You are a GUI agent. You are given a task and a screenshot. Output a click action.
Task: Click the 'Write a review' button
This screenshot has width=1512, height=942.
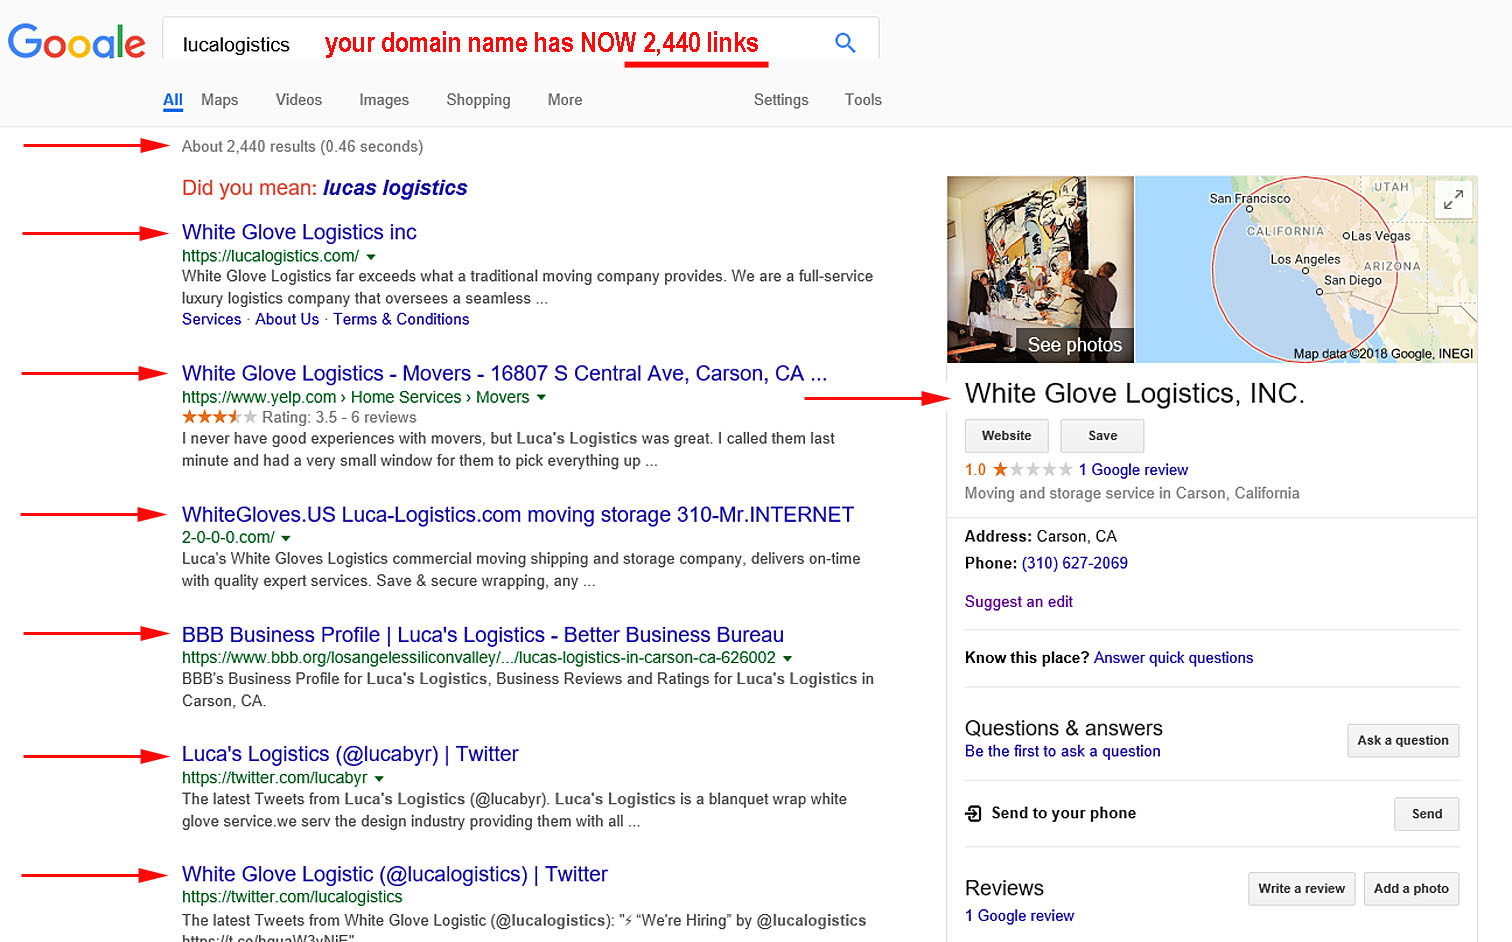(1302, 889)
